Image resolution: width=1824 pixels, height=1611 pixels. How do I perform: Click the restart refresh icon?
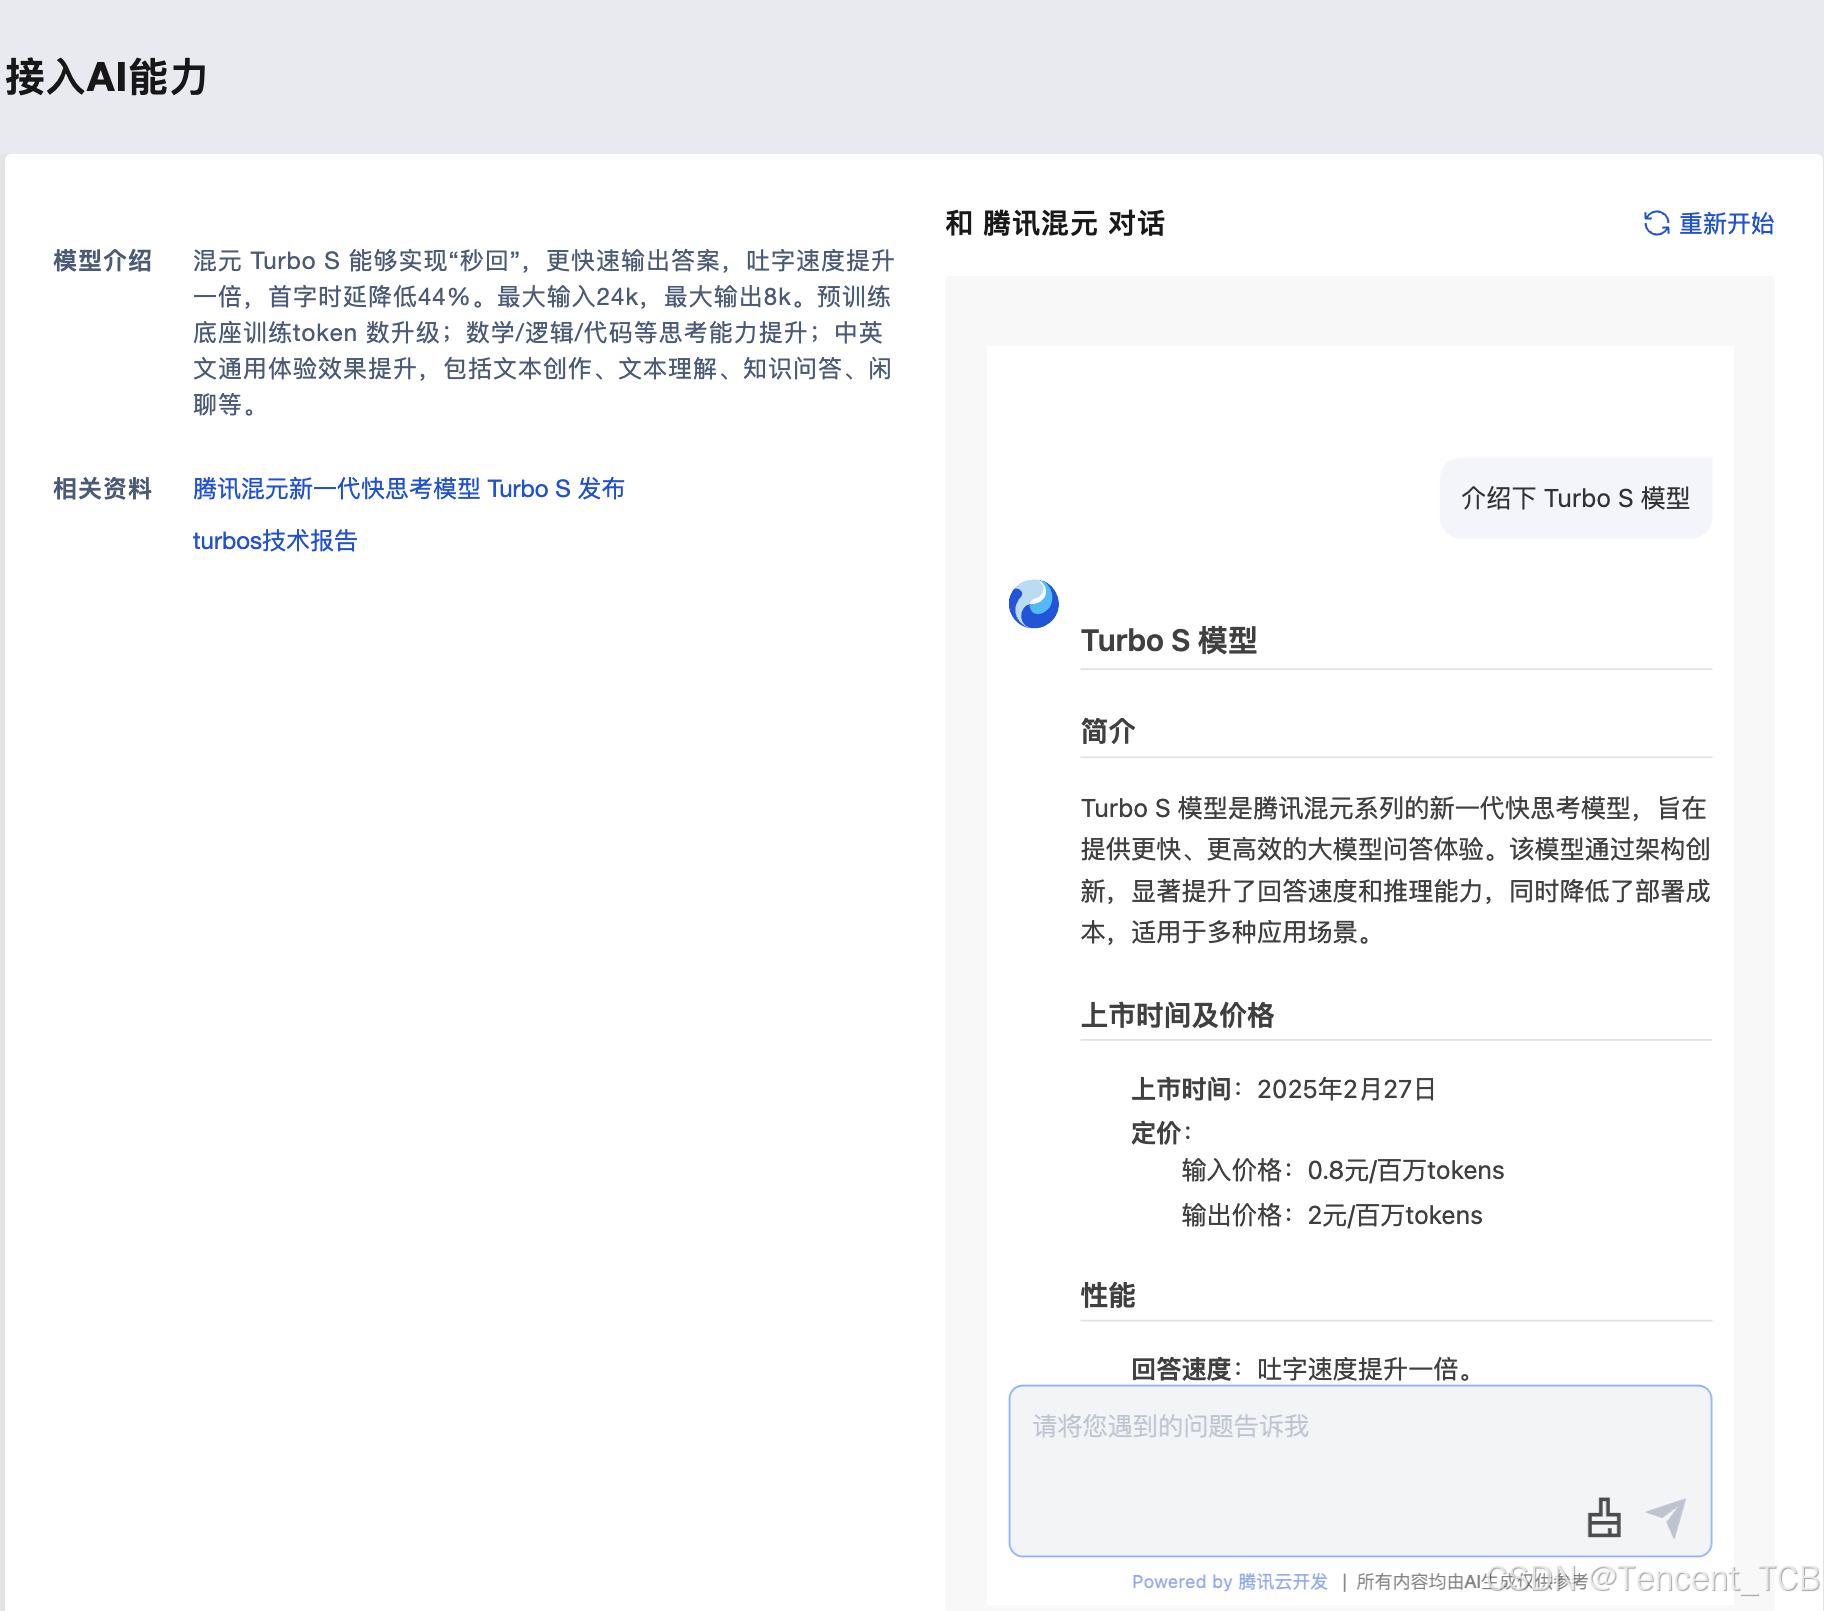pos(1656,223)
